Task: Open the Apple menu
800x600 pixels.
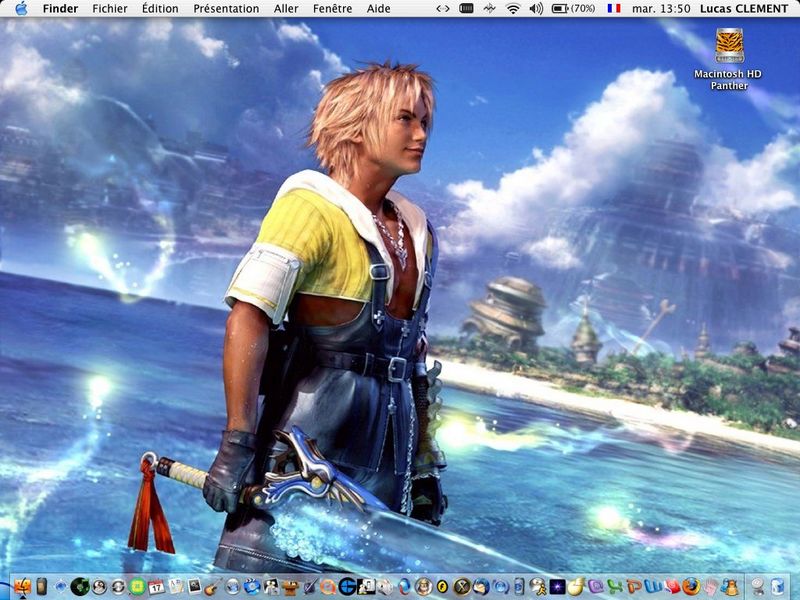Action: (x=21, y=8)
